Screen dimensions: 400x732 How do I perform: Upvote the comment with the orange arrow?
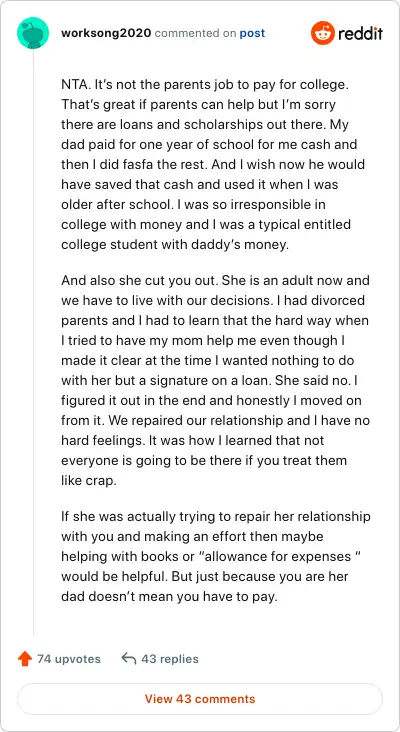25,659
